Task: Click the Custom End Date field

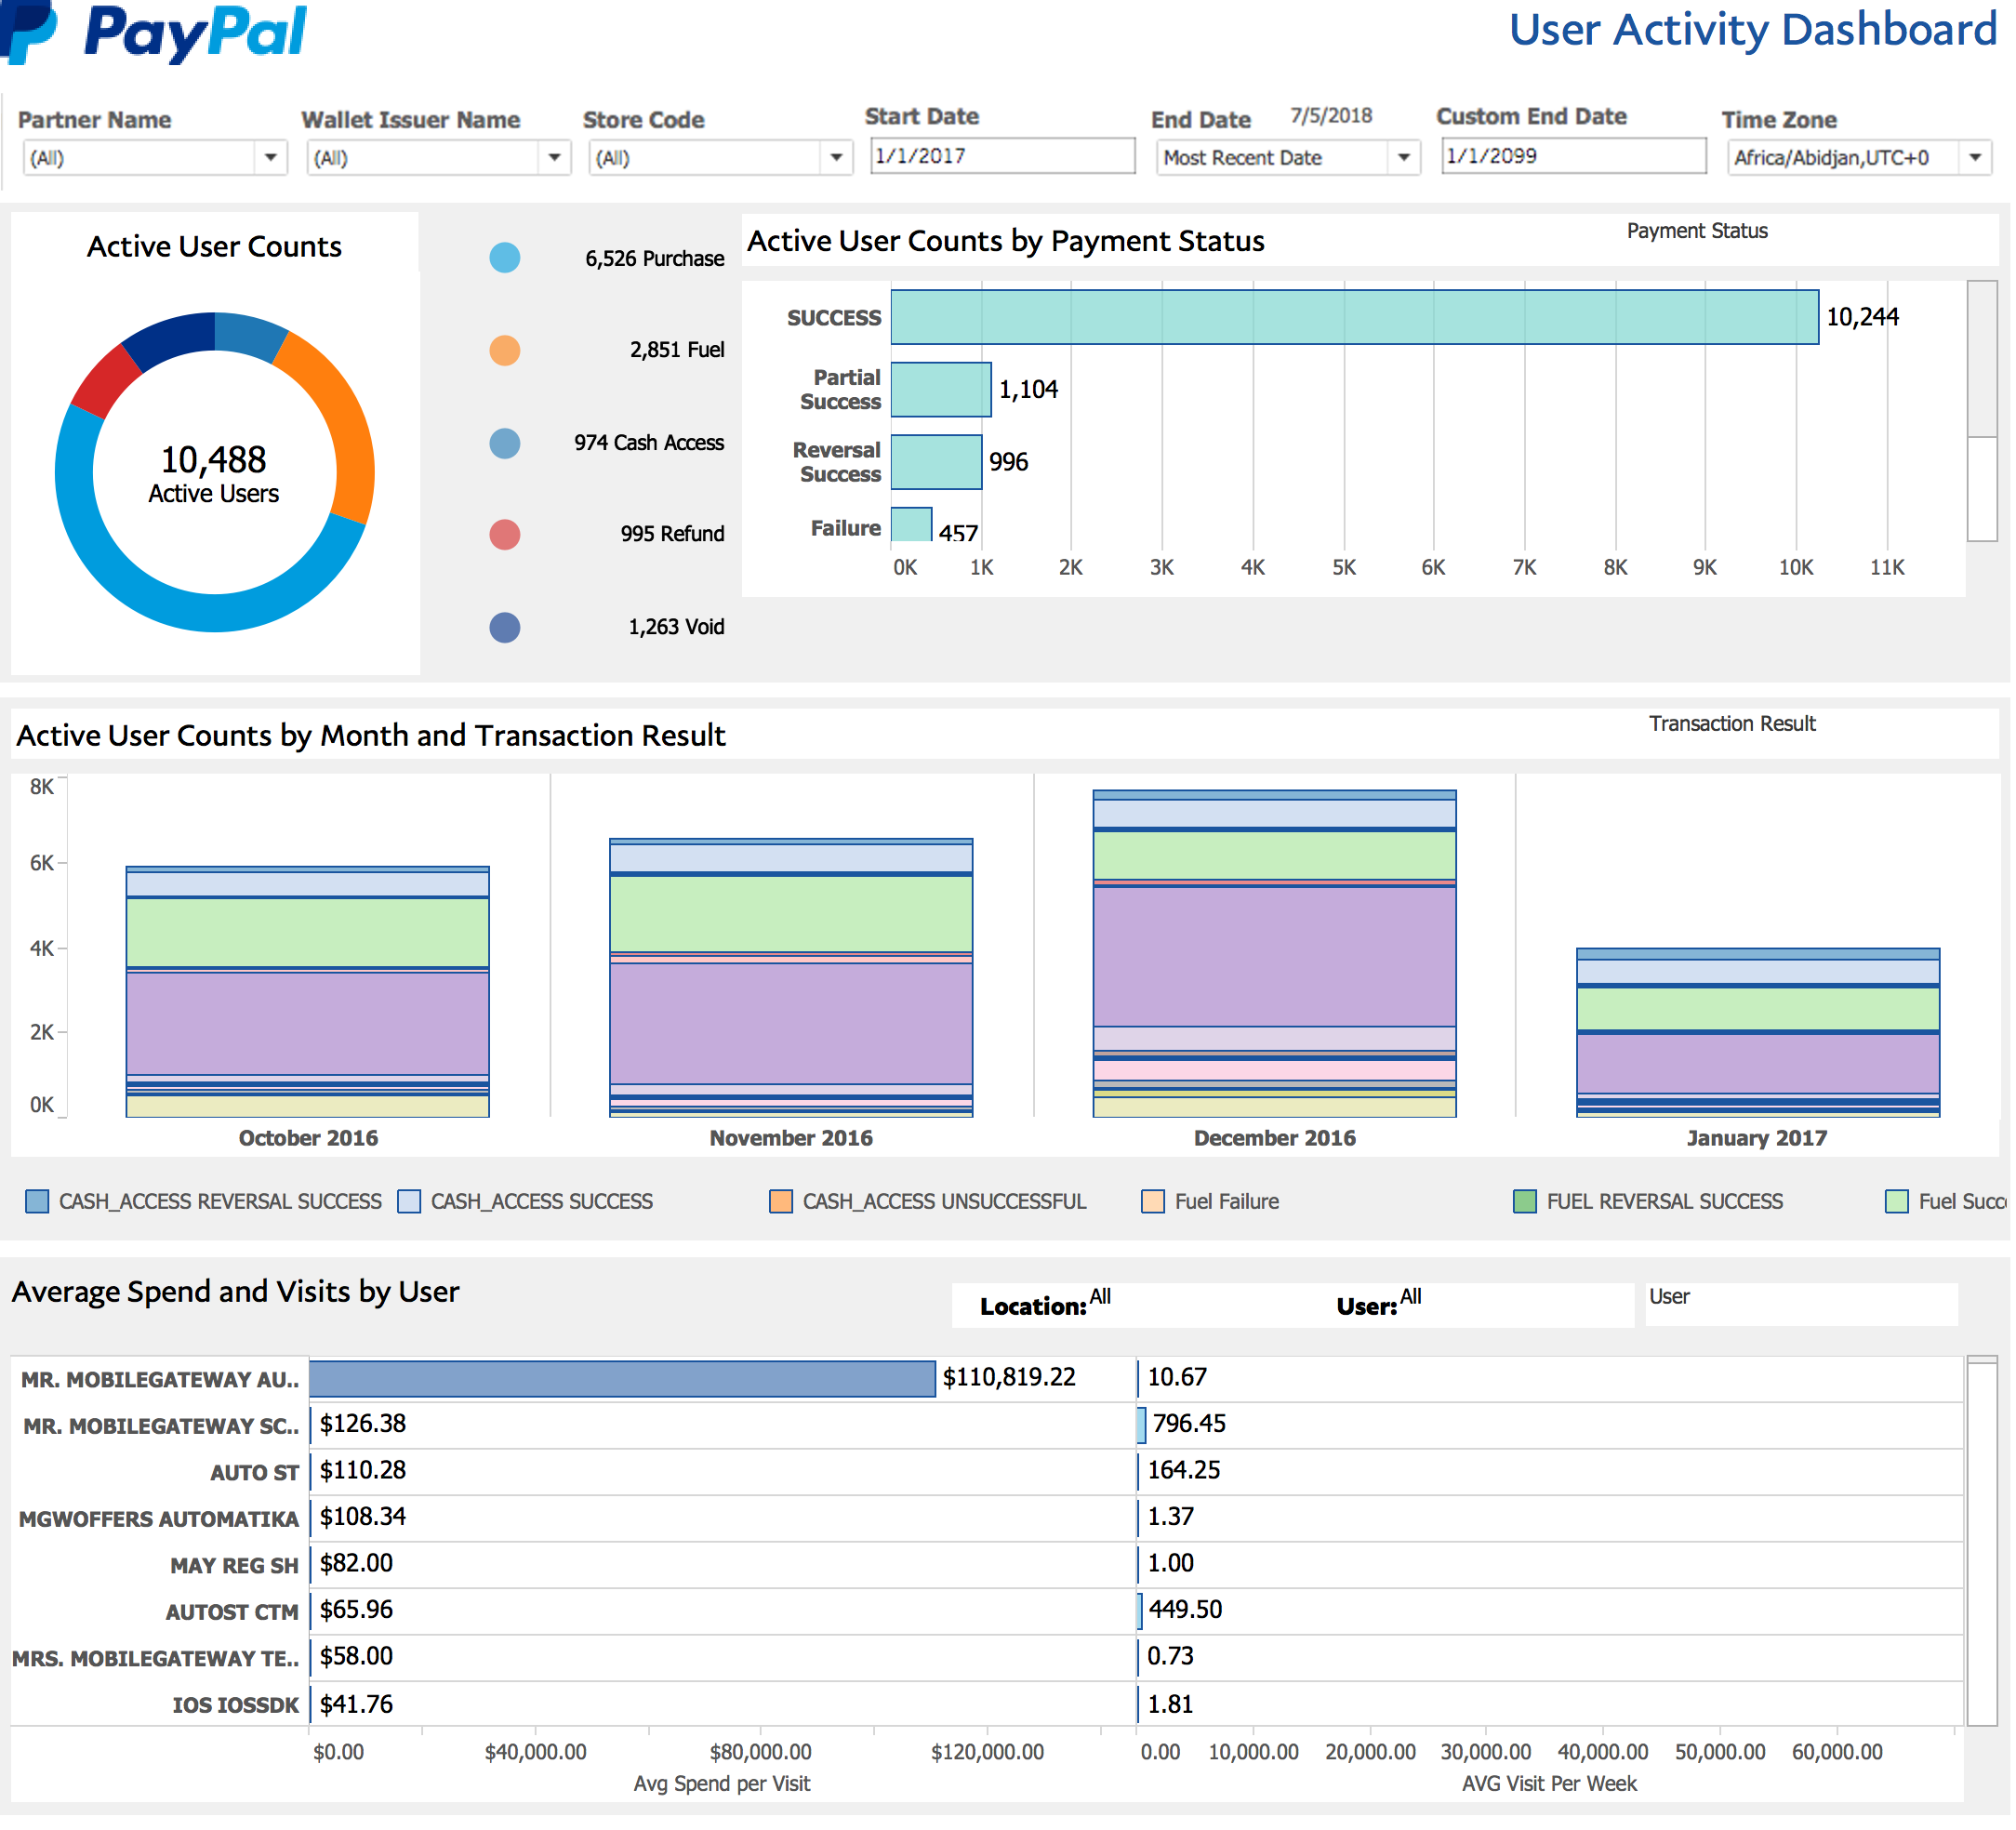Action: point(1573,156)
